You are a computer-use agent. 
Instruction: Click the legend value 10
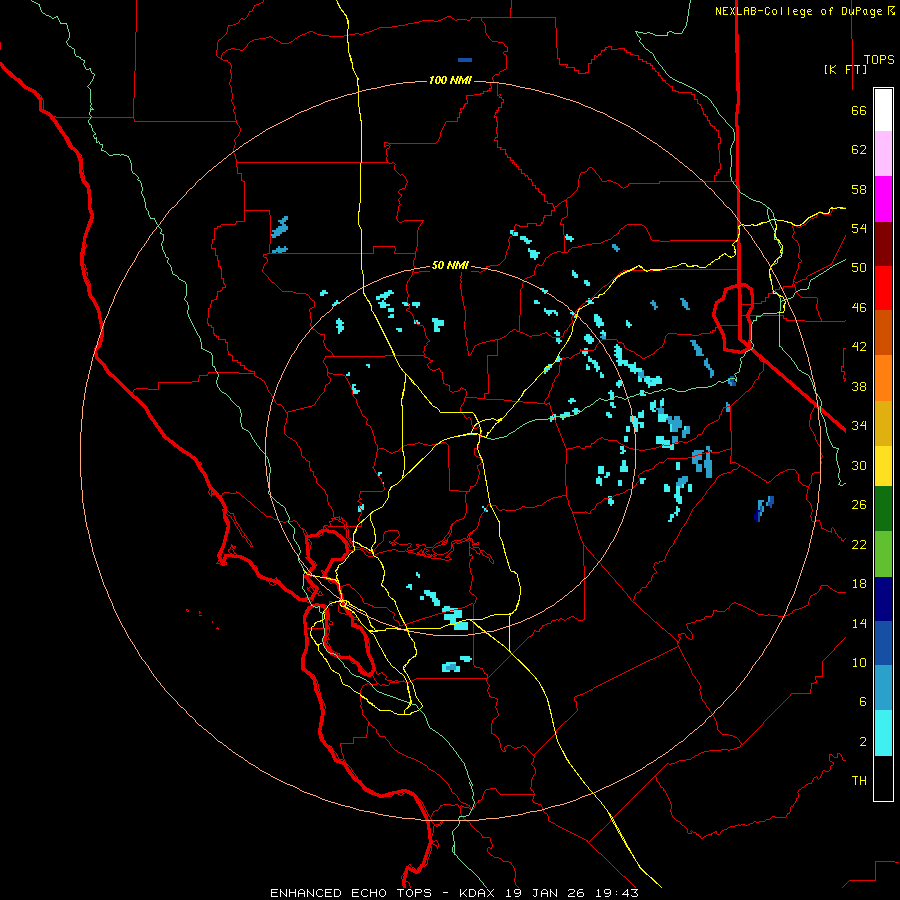click(859, 662)
